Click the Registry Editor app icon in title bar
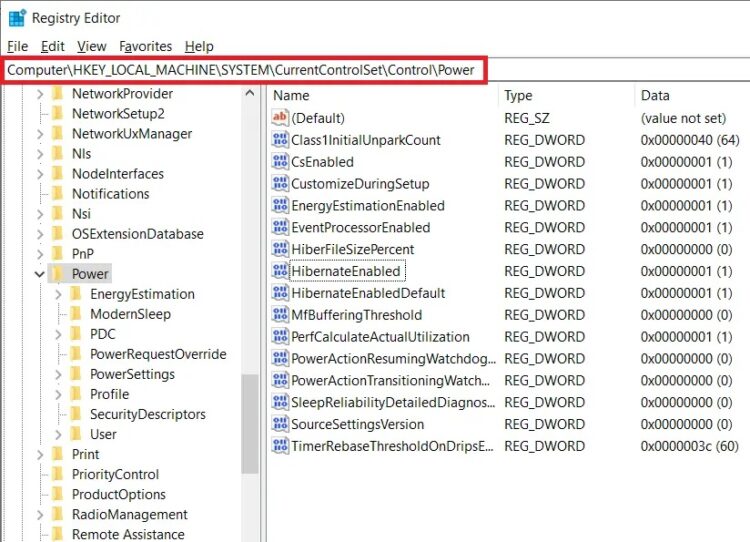The image size is (750, 542). click(x=17, y=18)
